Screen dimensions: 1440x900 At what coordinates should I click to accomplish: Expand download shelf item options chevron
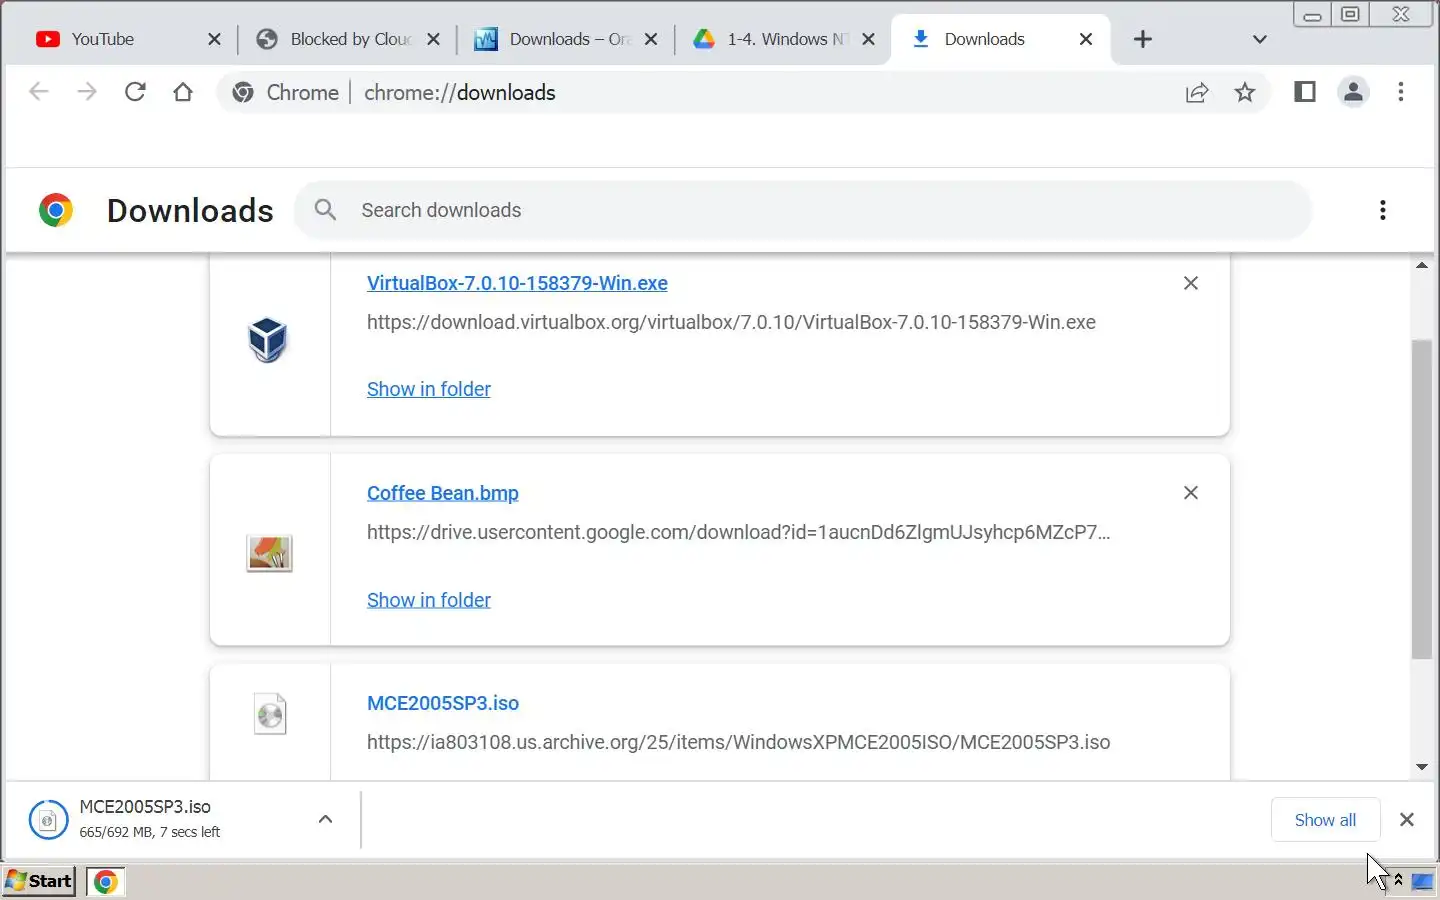click(x=325, y=819)
